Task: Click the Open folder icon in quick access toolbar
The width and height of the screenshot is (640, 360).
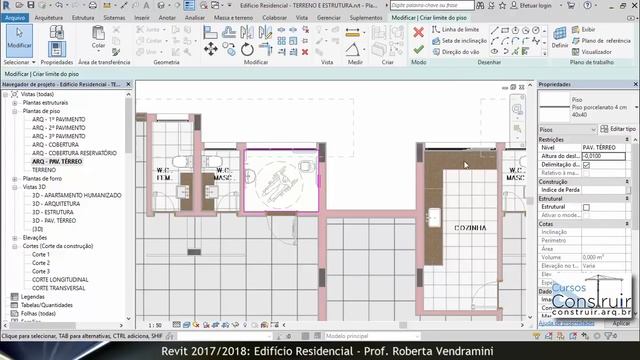Action: point(19,5)
